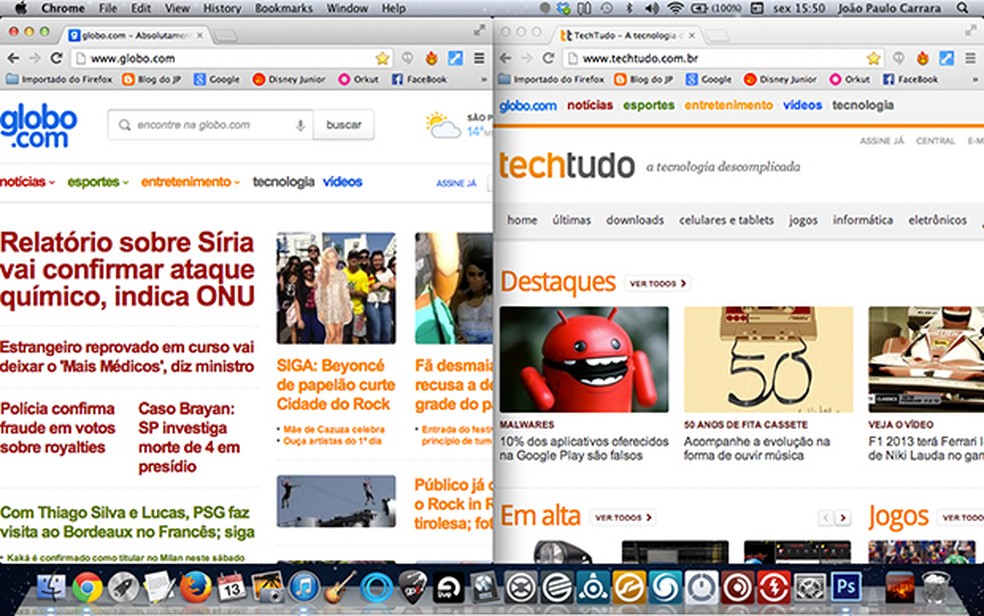Open VER TODOS next to Destaques

(658, 281)
